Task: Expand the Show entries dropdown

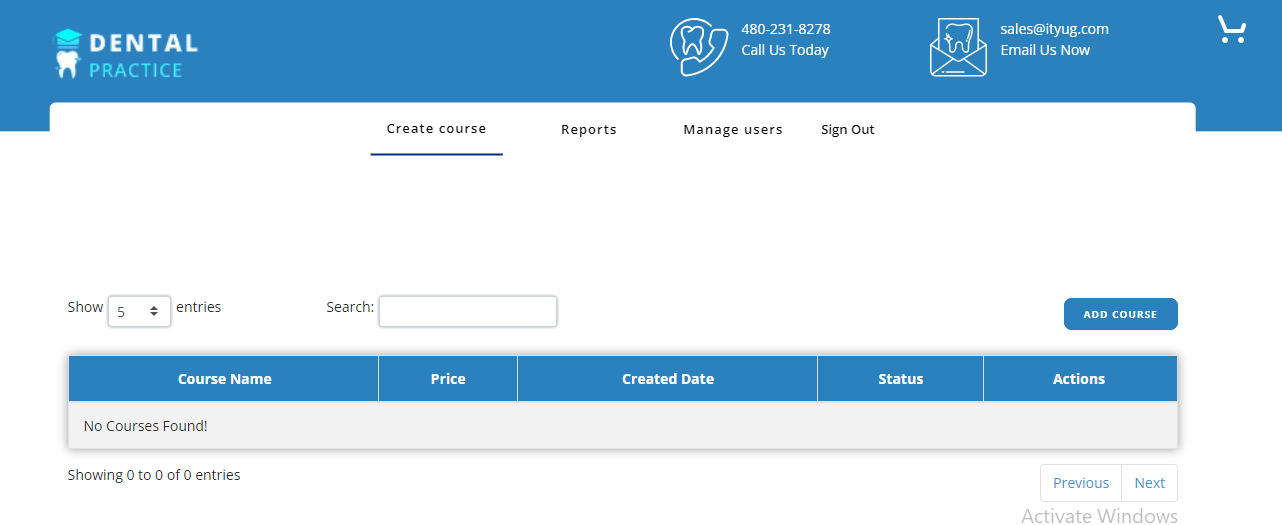Action: [x=139, y=311]
